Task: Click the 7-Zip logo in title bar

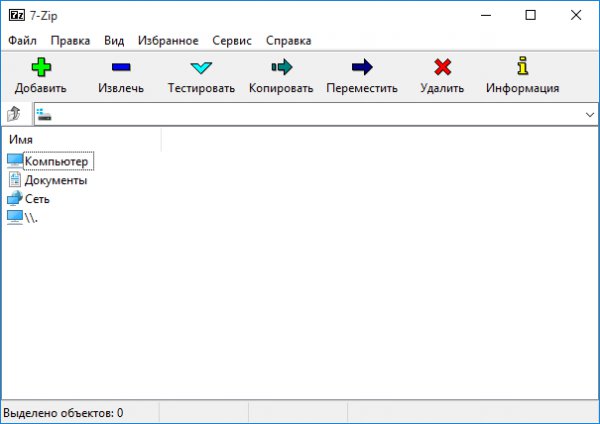Action: pyautogui.click(x=17, y=15)
